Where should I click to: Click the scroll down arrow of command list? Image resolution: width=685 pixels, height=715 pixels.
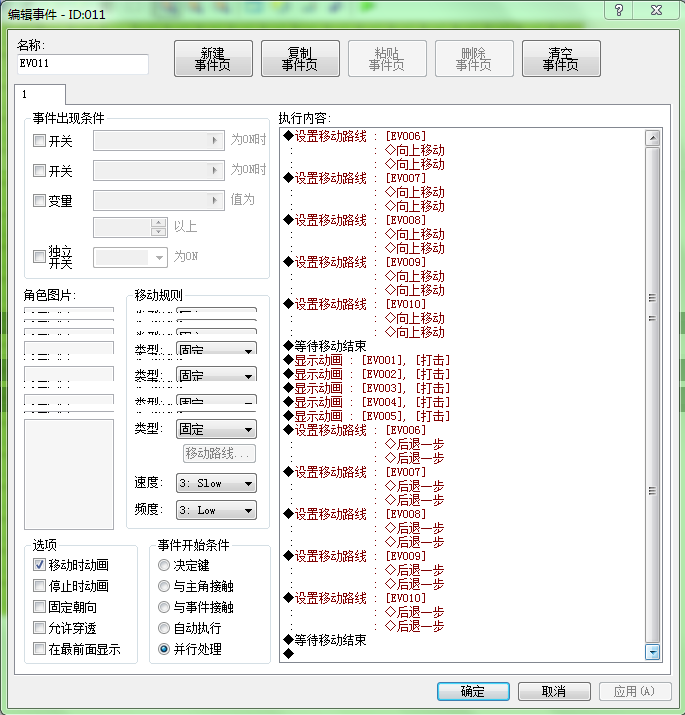[653, 652]
